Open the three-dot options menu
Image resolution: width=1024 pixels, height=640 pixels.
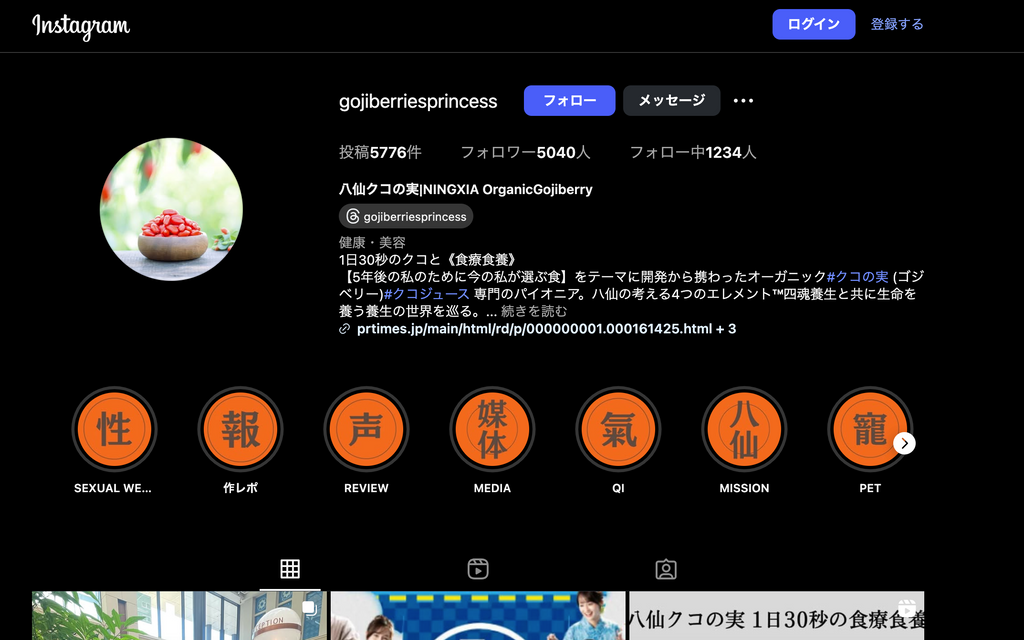click(743, 101)
